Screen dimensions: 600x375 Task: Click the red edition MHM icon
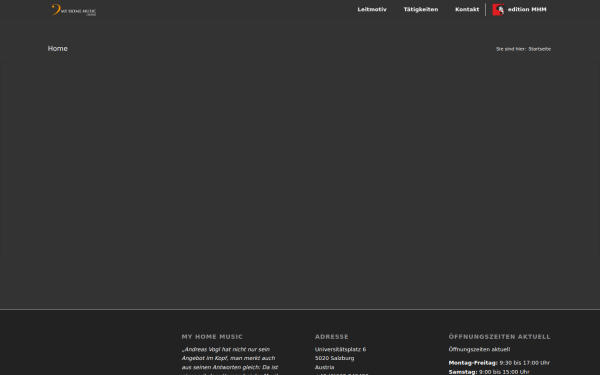[498, 10]
